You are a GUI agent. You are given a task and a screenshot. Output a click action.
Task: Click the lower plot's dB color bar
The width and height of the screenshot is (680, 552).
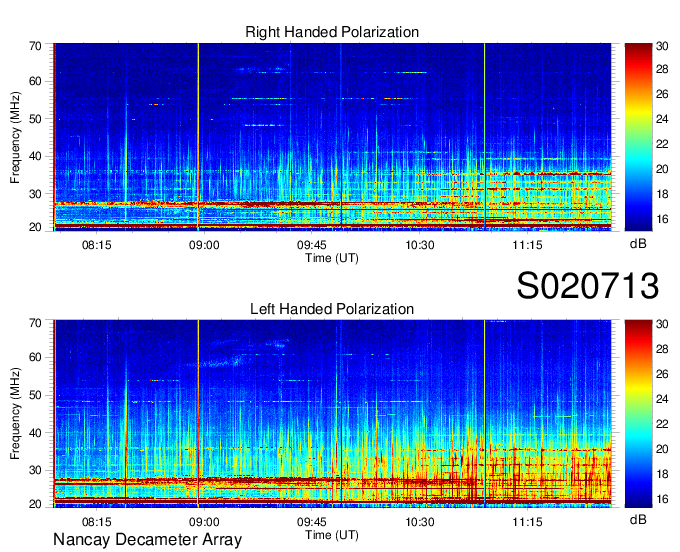[638, 414]
